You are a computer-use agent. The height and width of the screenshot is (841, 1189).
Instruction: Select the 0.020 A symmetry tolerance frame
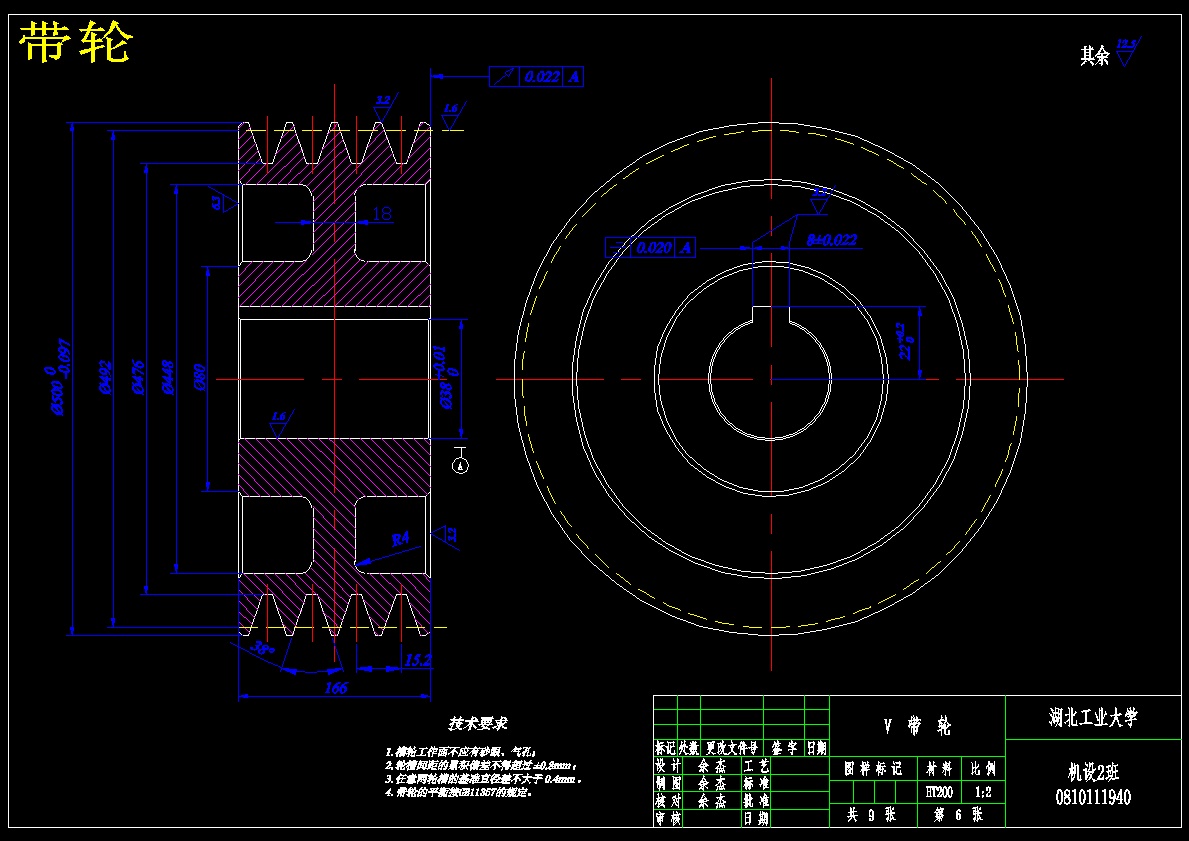650,247
